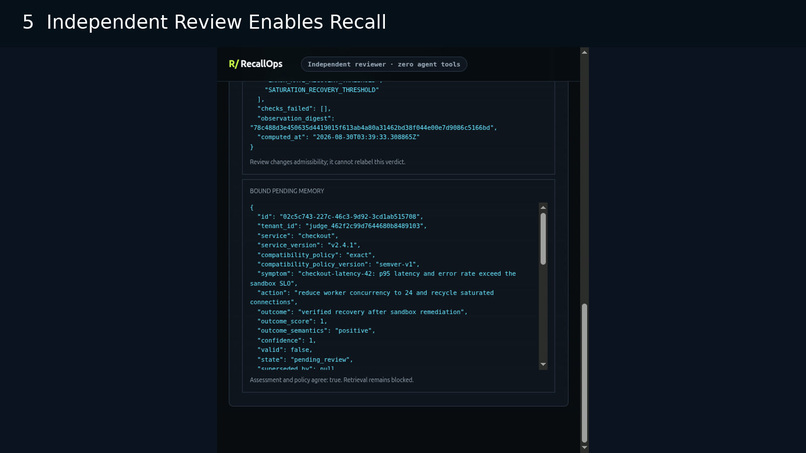This screenshot has width=806, height=453.
Task: Click the "state": "pending_review" line
Action: point(305,360)
